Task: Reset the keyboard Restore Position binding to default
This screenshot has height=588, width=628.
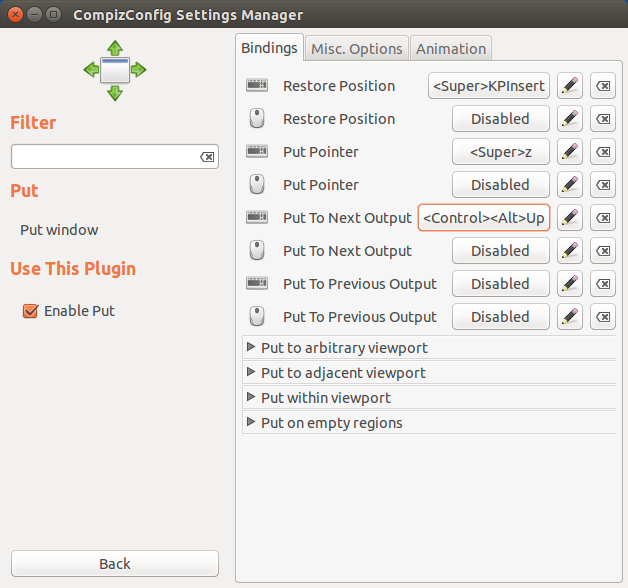Action: pos(603,86)
